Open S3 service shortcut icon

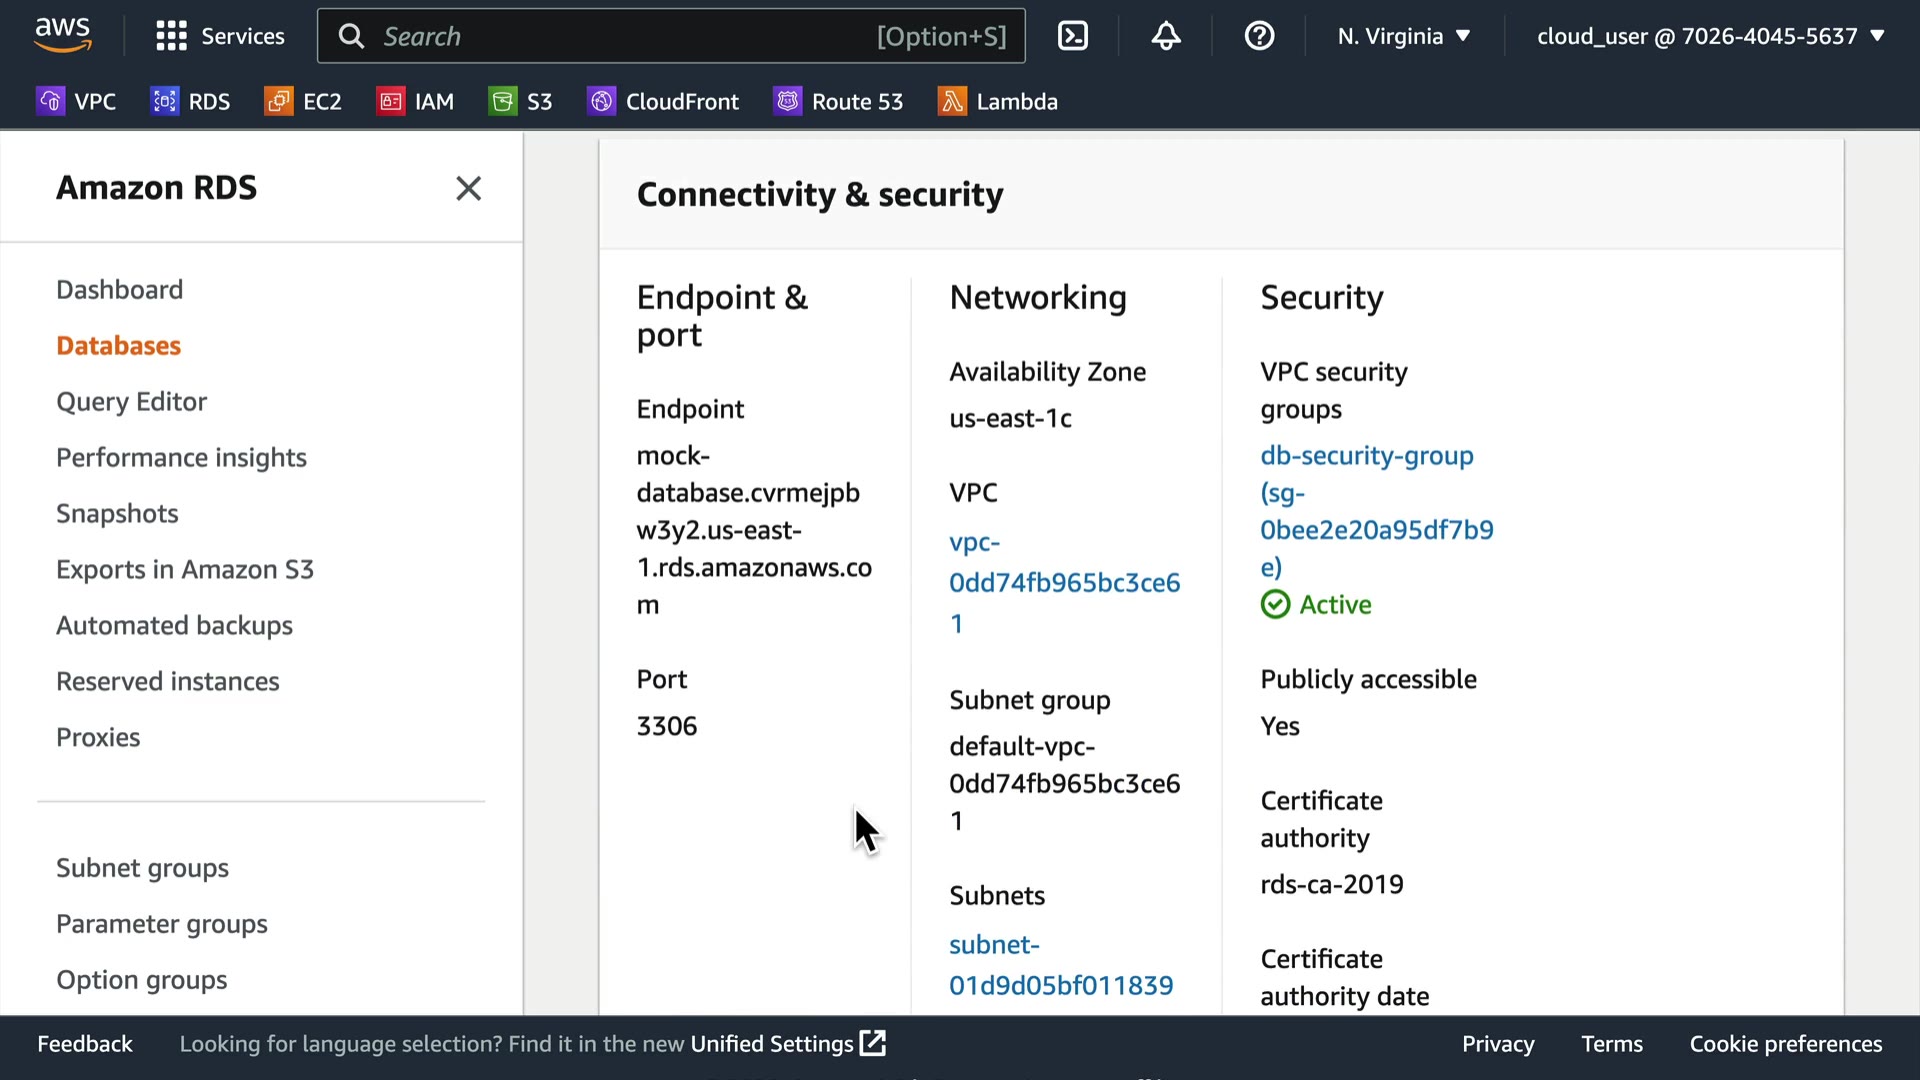pos(503,101)
